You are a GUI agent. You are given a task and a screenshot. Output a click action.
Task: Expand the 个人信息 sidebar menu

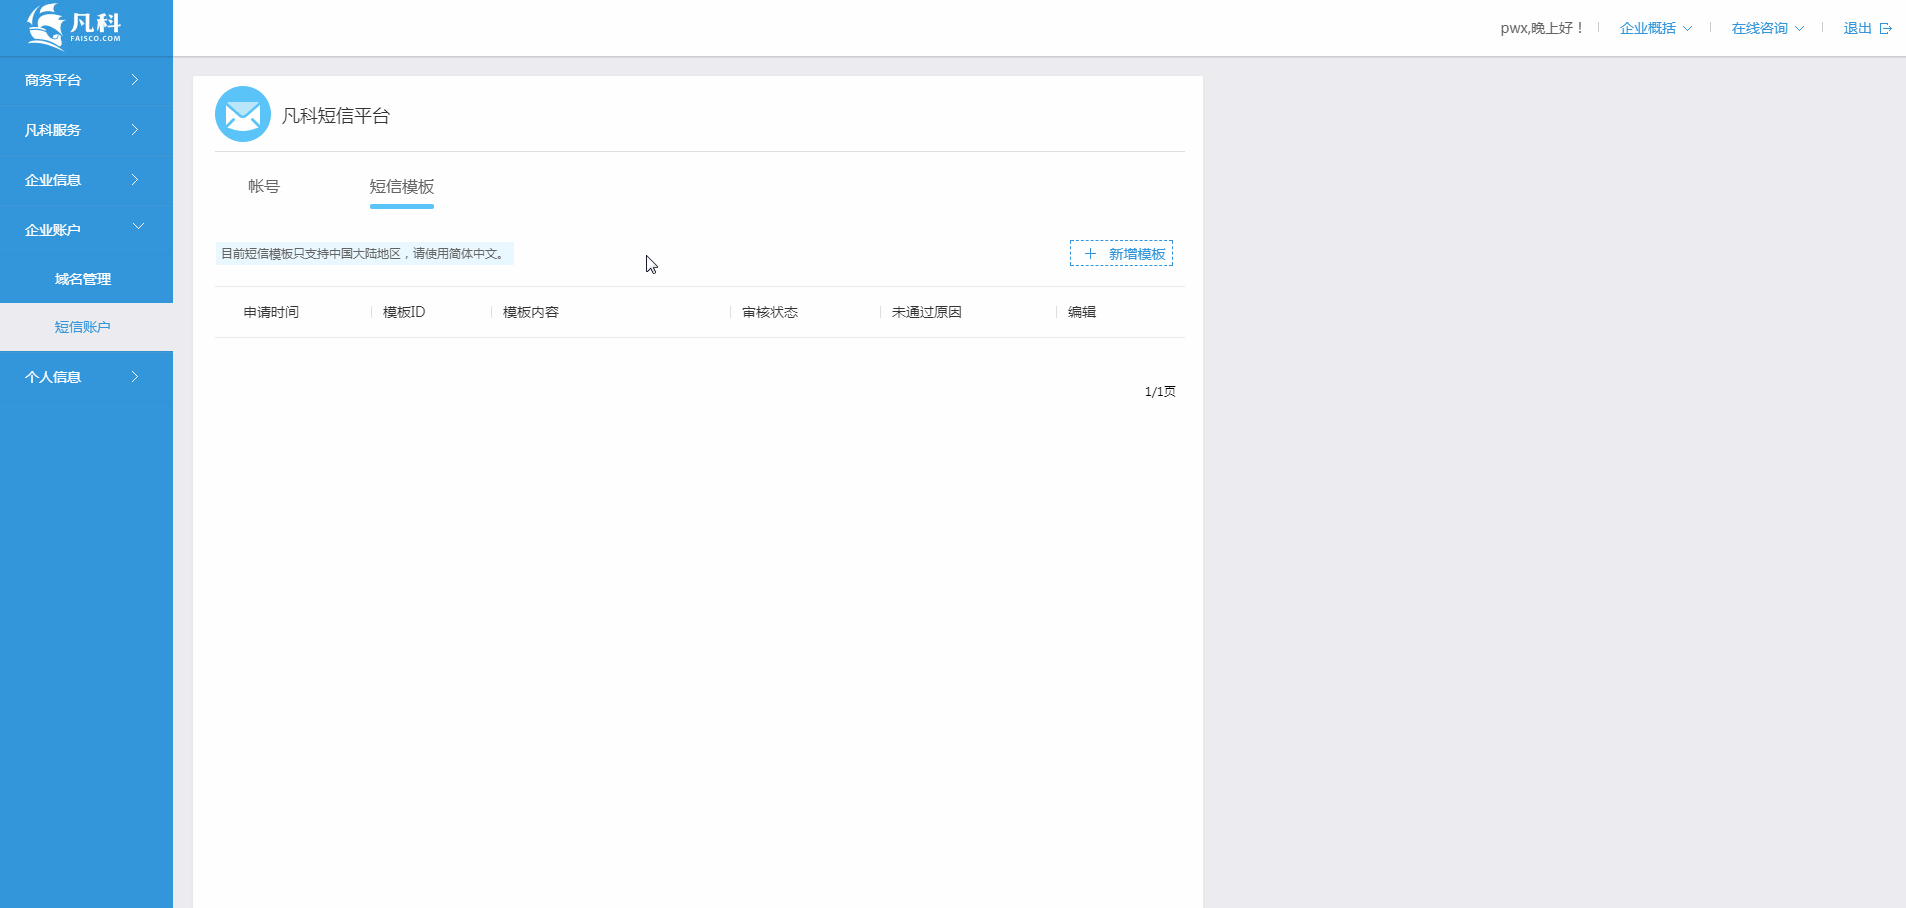86,377
